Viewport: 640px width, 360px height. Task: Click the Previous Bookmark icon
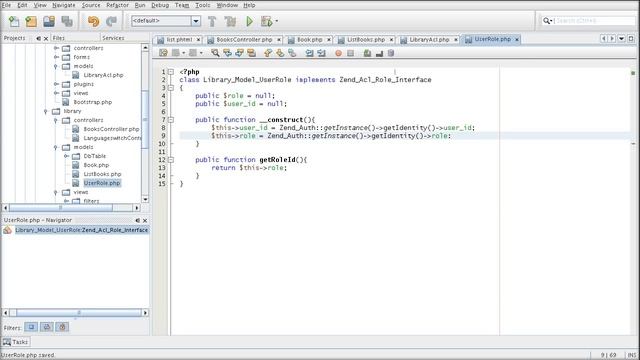[x=268, y=53]
